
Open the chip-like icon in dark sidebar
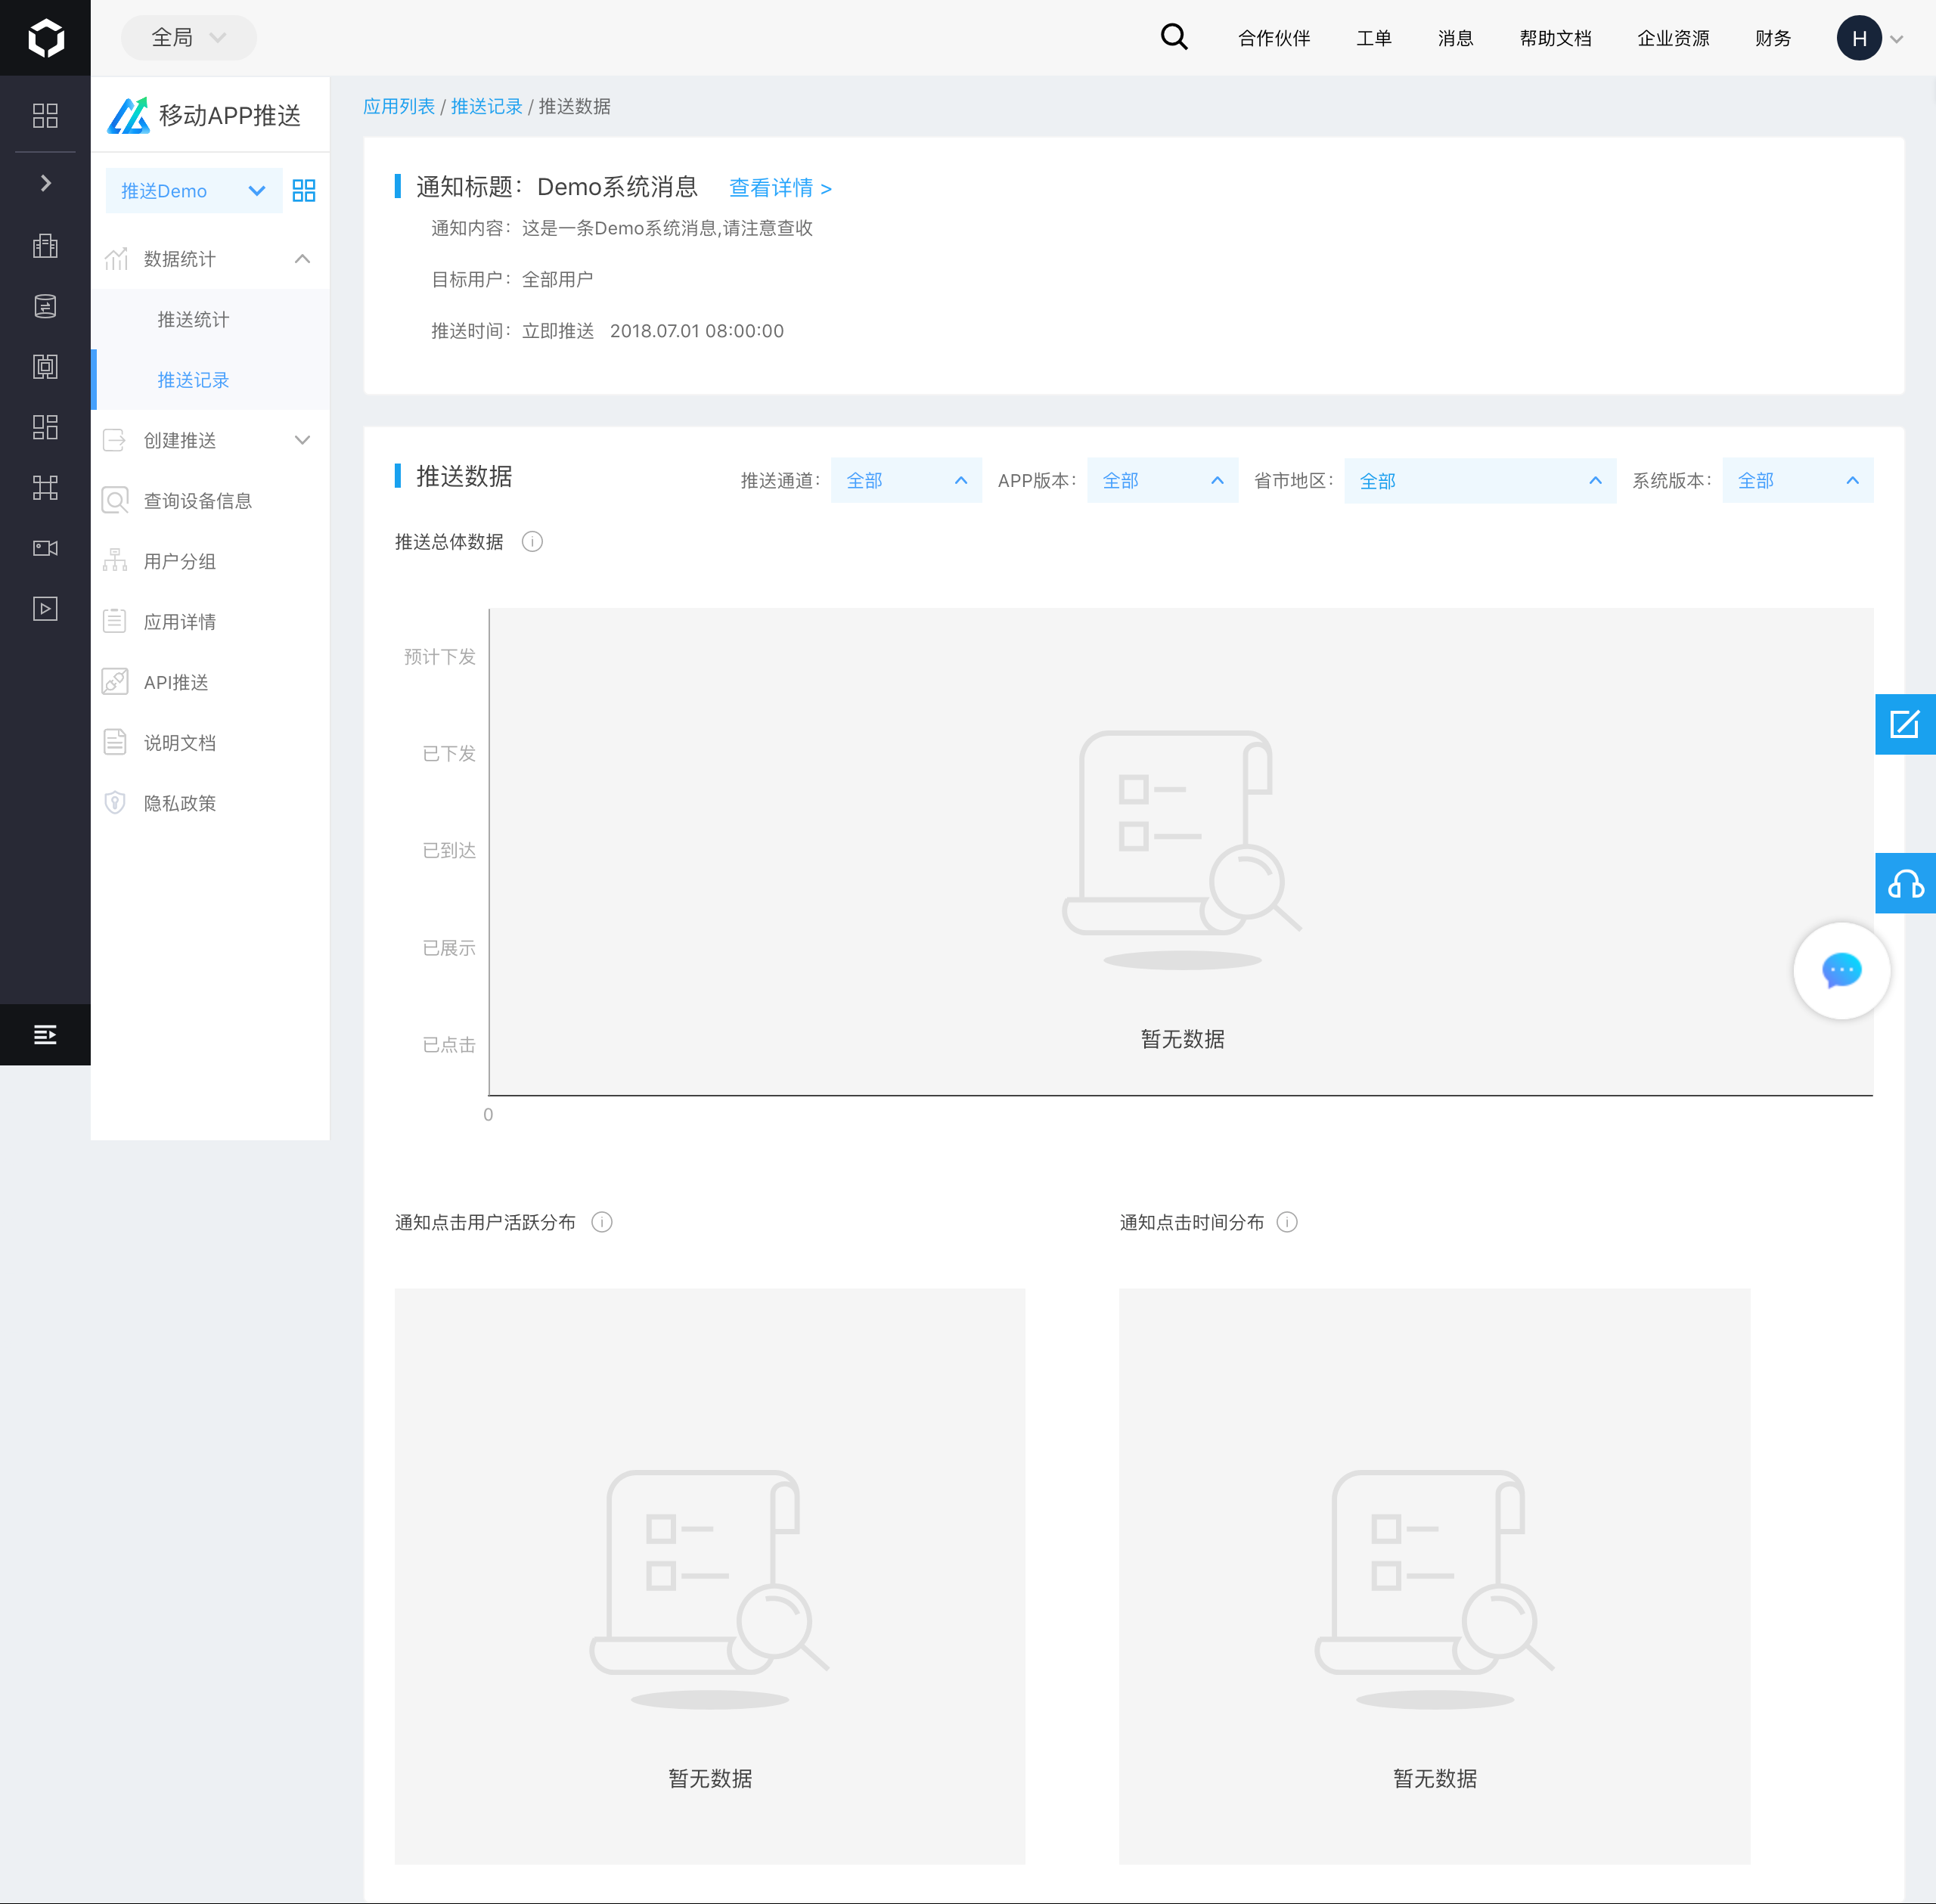(x=45, y=367)
